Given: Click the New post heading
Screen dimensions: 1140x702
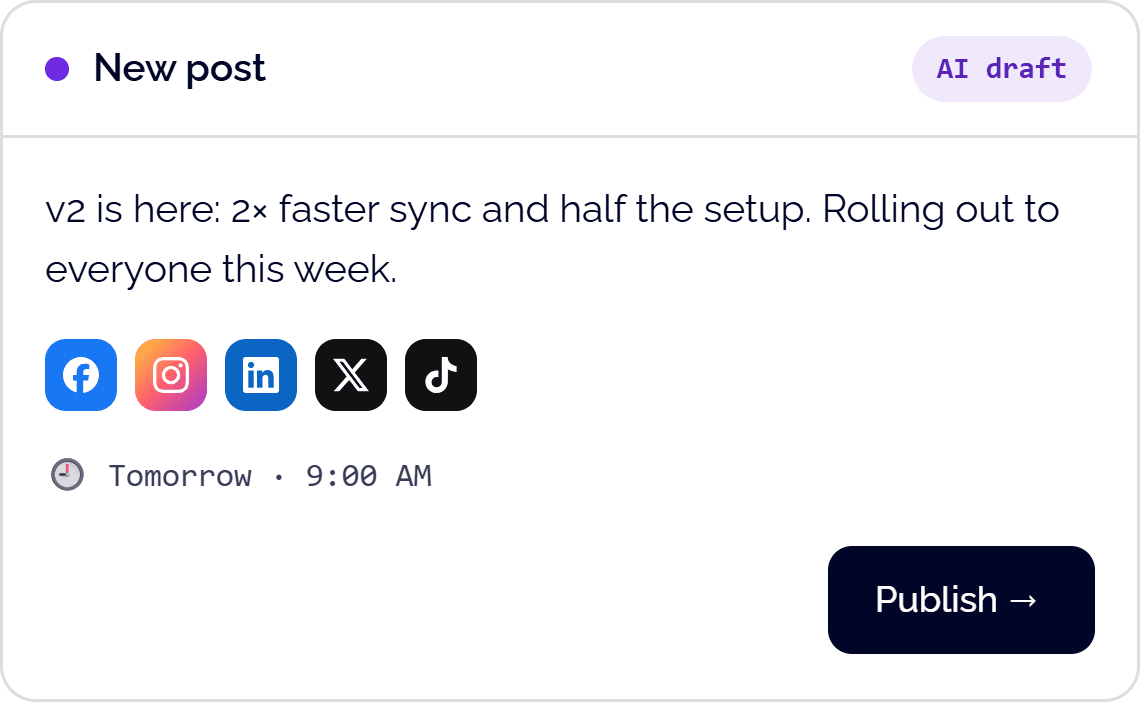Looking at the screenshot, I should point(180,69).
